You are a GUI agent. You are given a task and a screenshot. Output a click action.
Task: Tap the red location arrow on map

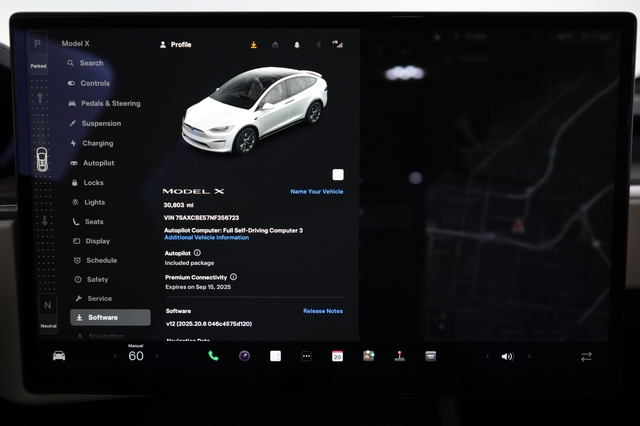click(x=518, y=225)
